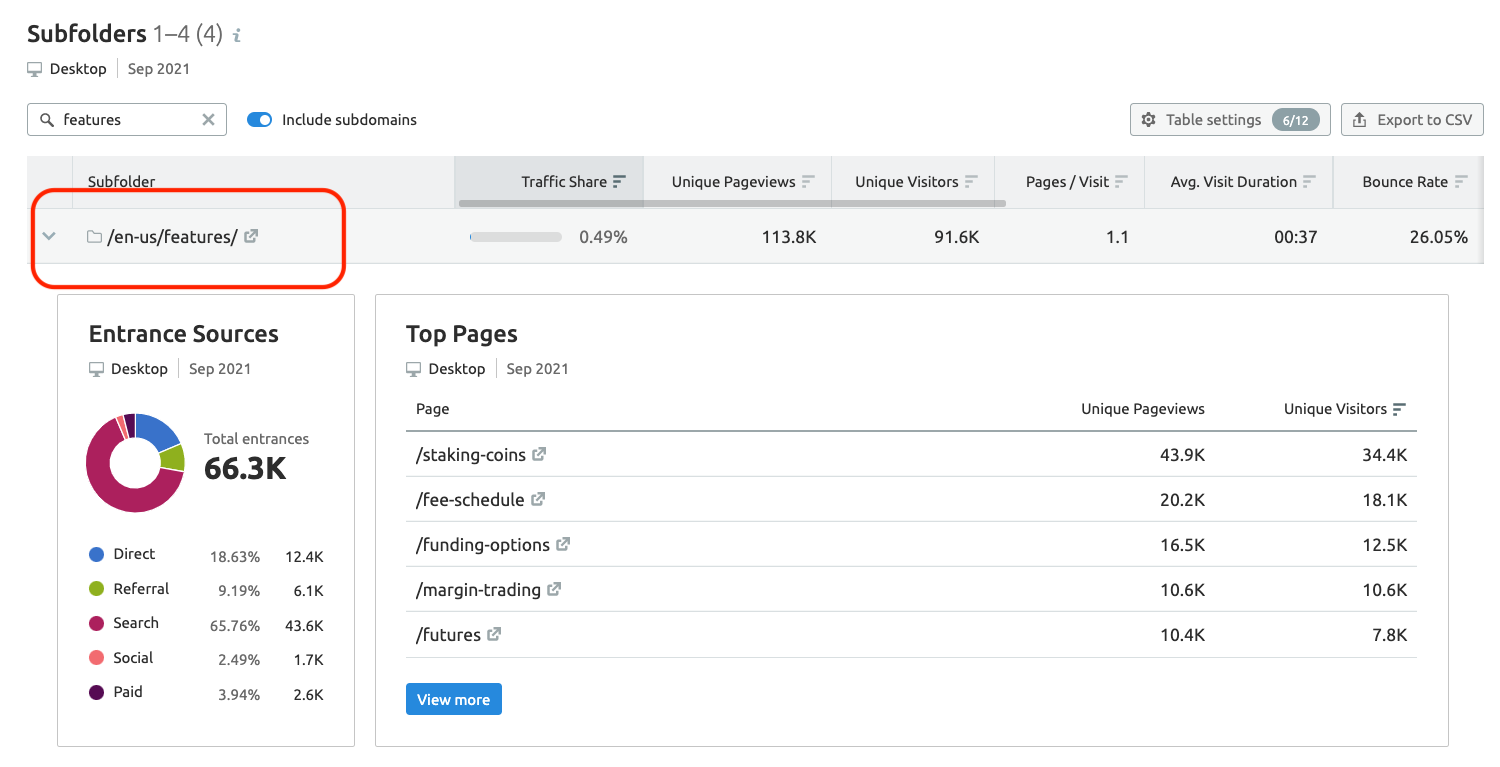Click the Paid purple legend dot
The height and width of the screenshot is (767, 1500).
tap(96, 692)
